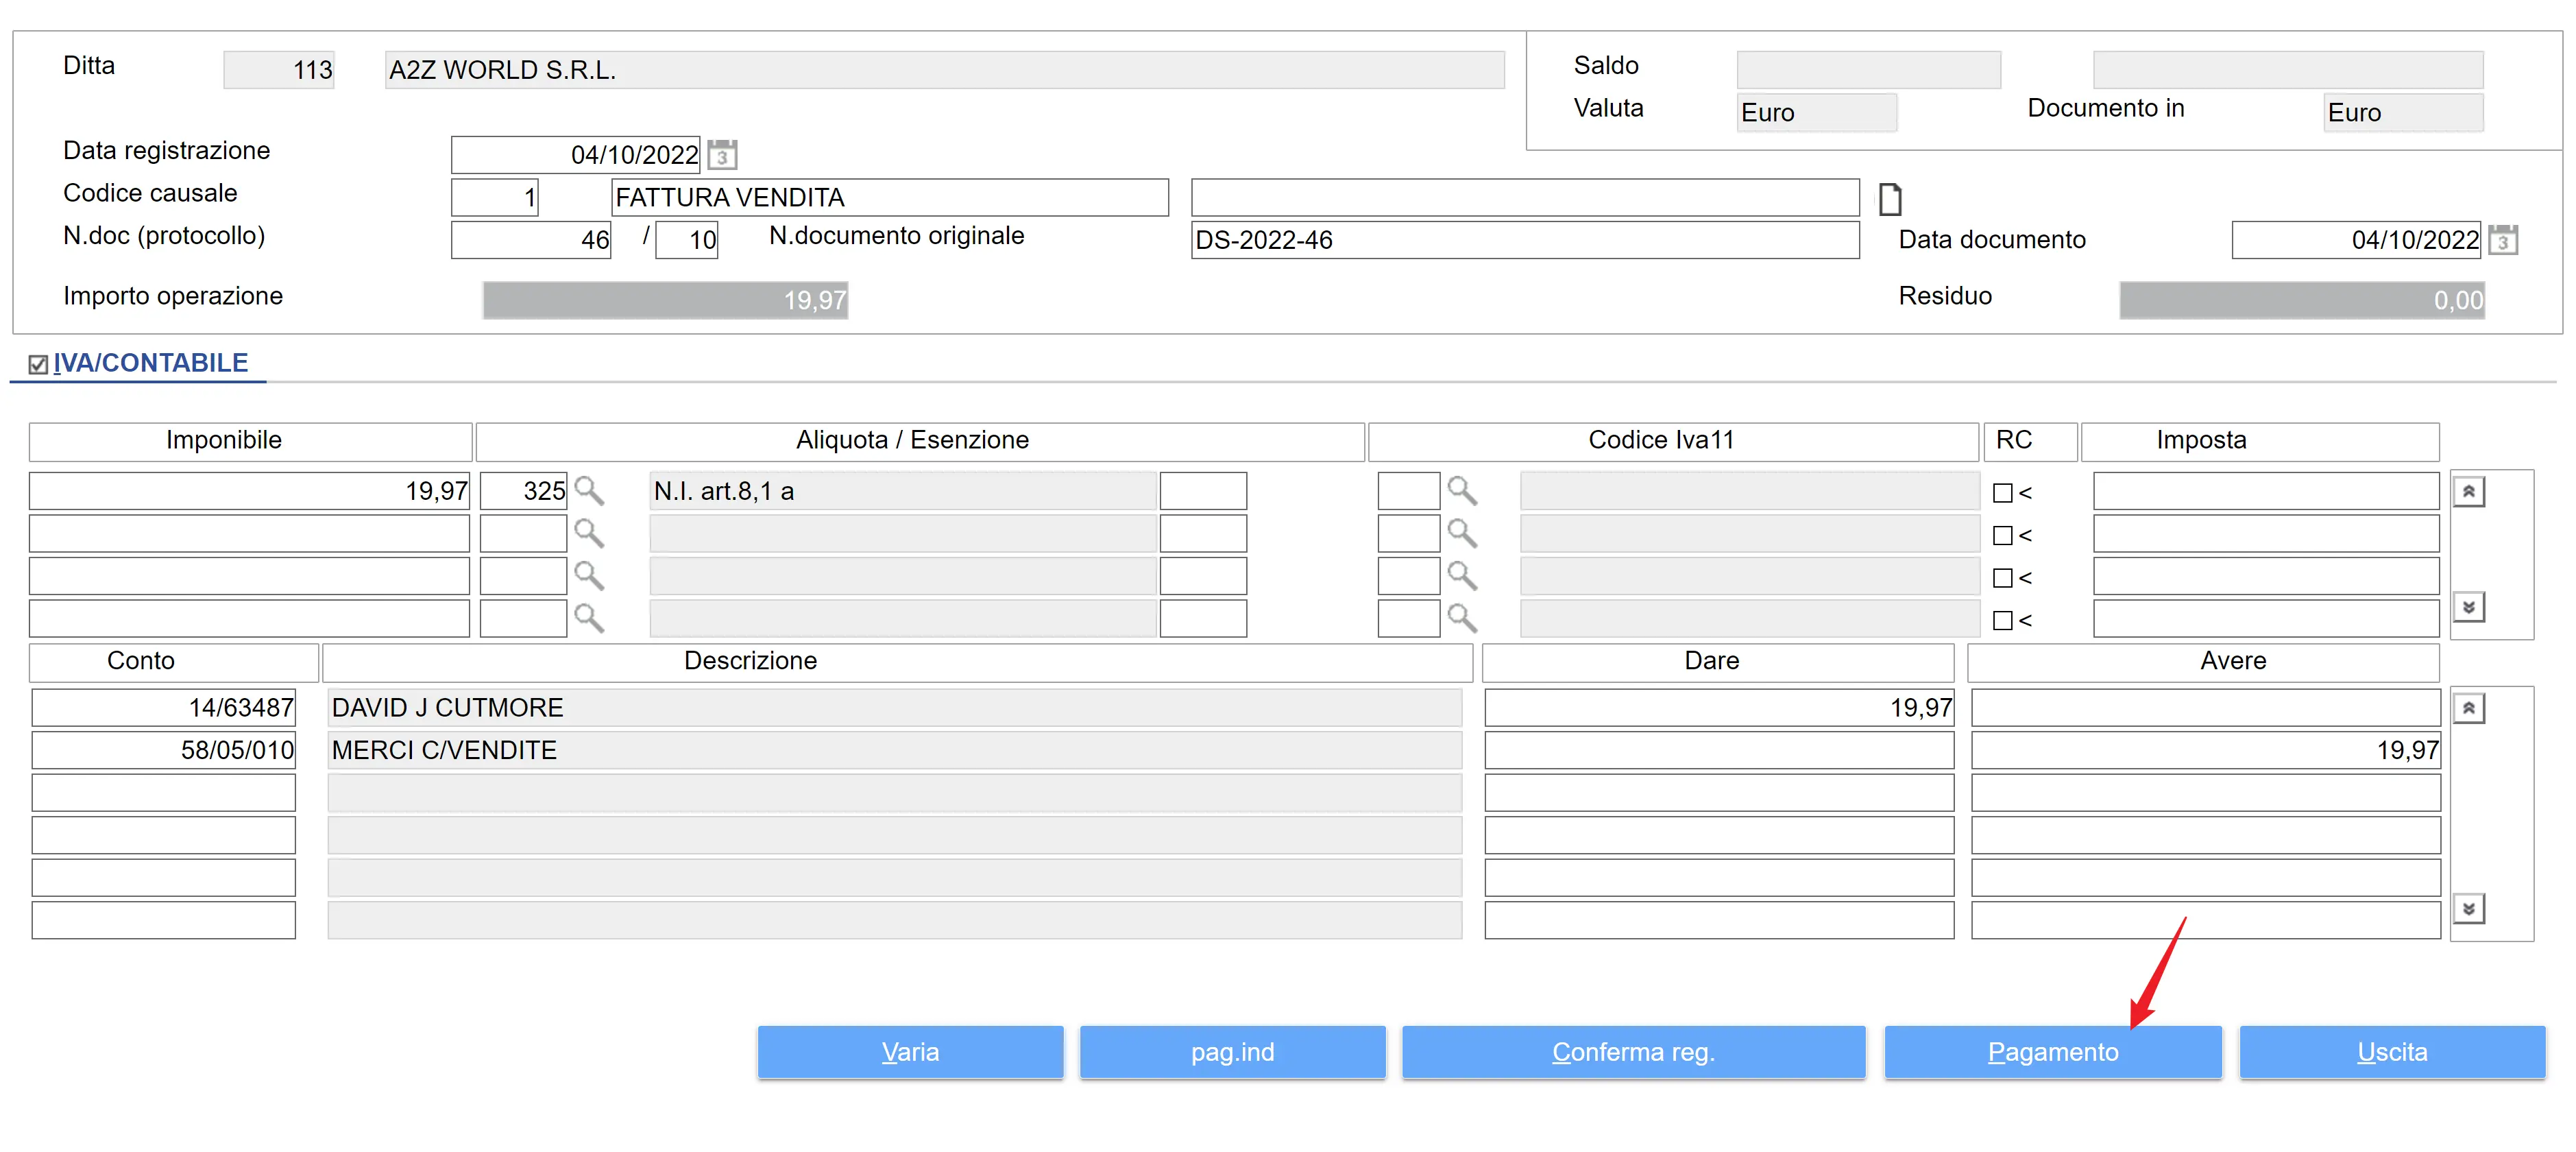The image size is (2576, 1152).
Task: Open Codice Iva11 lookup on fourth row
Action: [1462, 619]
